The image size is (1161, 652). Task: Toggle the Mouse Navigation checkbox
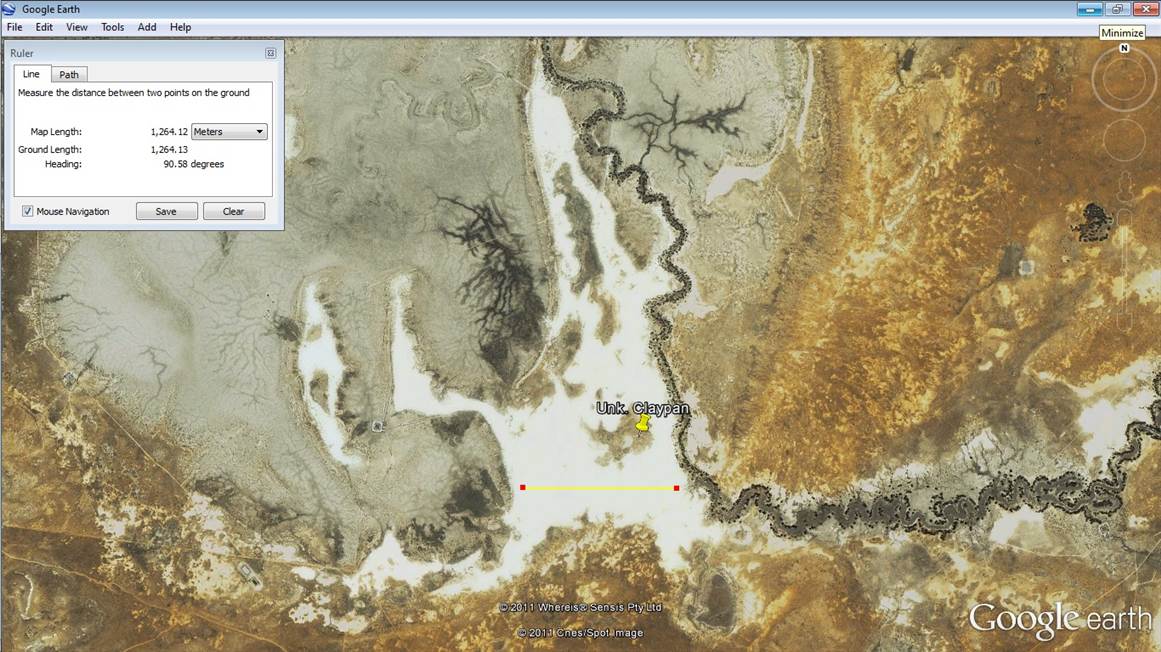pyautogui.click(x=27, y=210)
